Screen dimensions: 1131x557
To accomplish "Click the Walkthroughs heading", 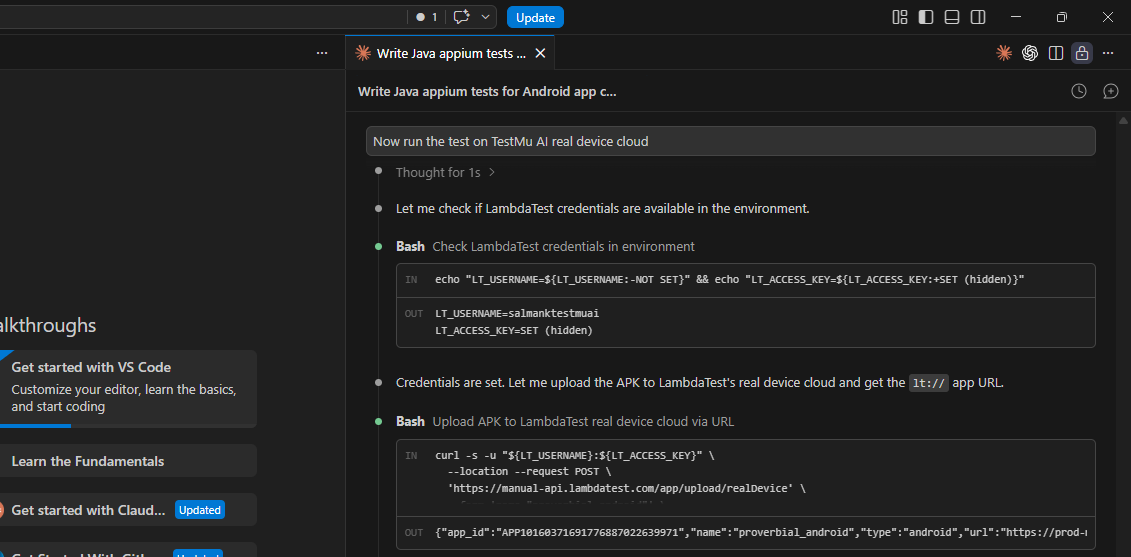I will [x=48, y=325].
